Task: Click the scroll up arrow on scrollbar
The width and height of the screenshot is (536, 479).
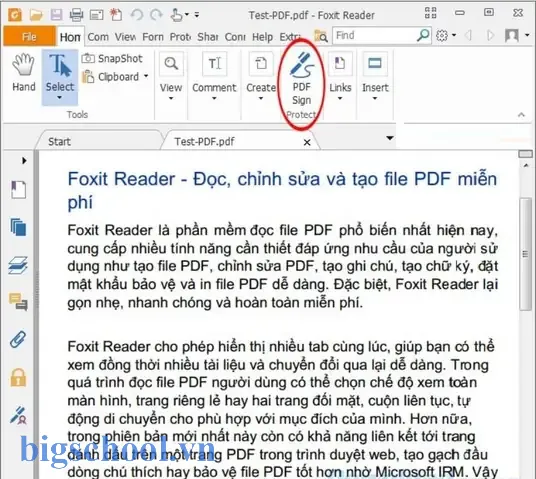Action: [526, 165]
